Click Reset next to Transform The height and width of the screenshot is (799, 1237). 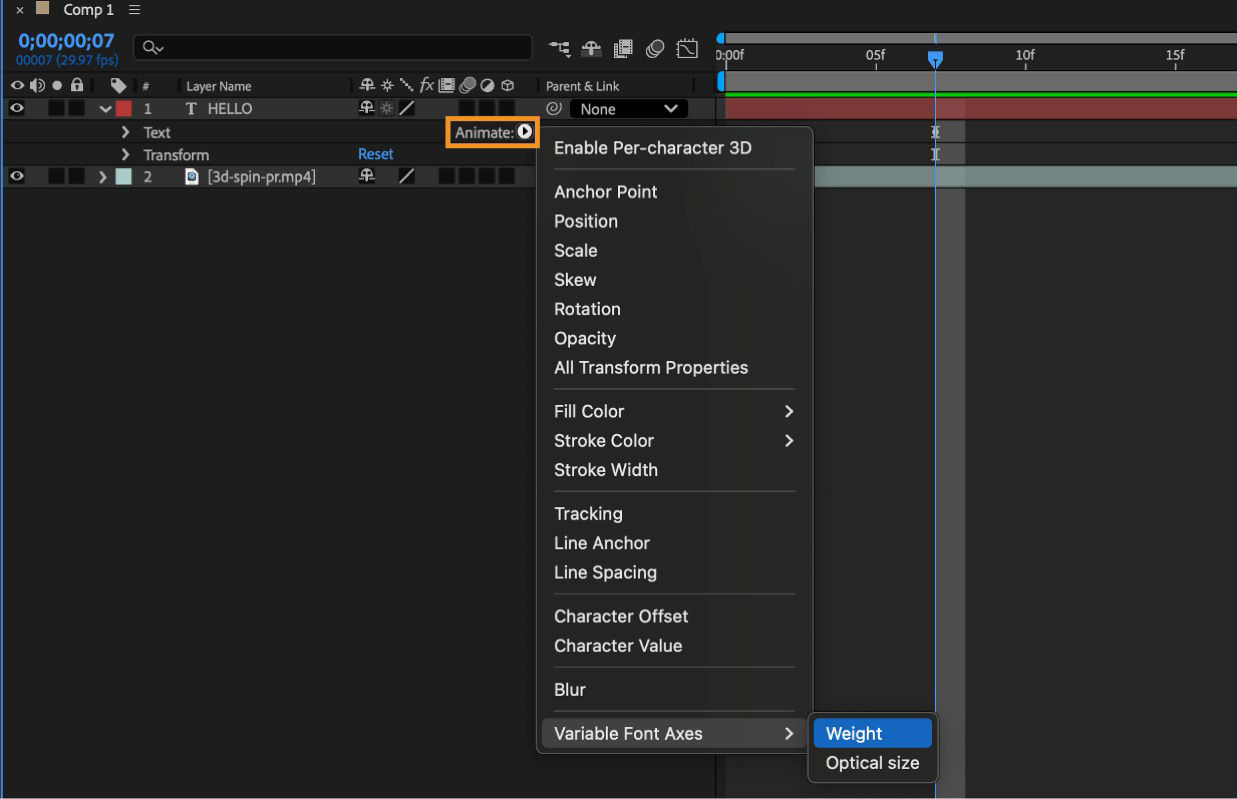point(375,154)
